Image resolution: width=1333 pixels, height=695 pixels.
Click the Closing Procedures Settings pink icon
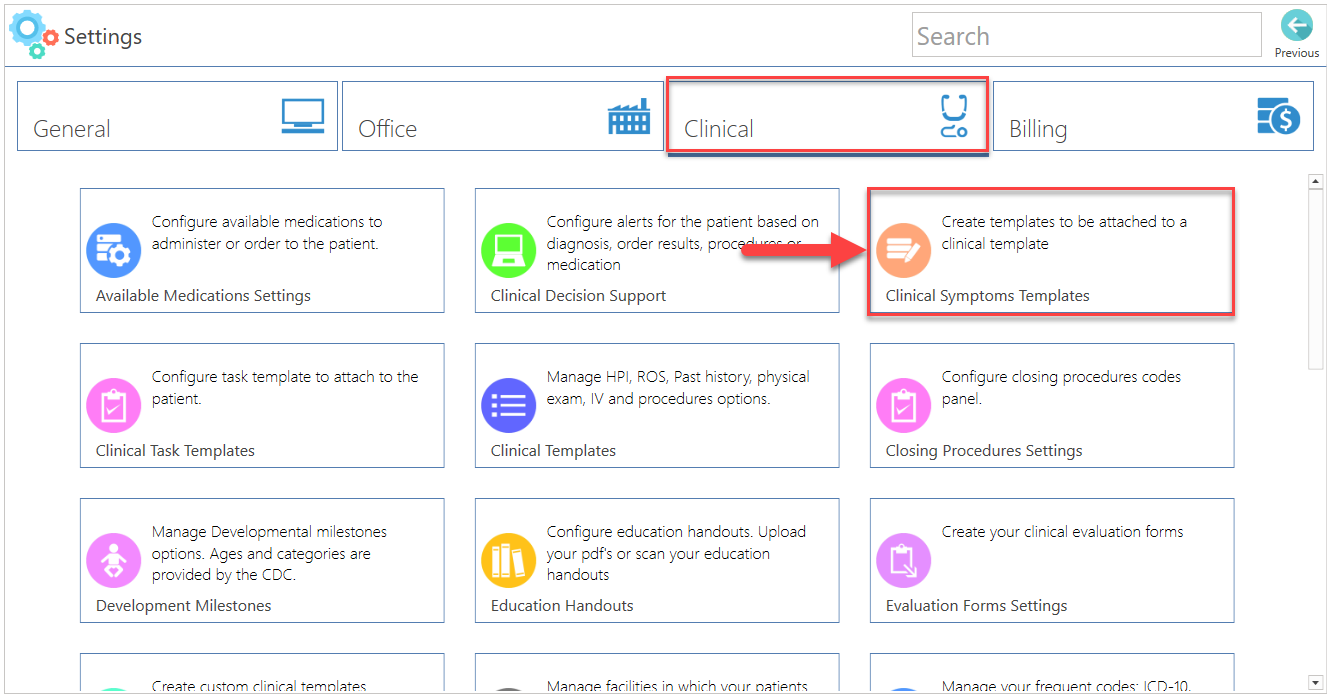(x=904, y=405)
